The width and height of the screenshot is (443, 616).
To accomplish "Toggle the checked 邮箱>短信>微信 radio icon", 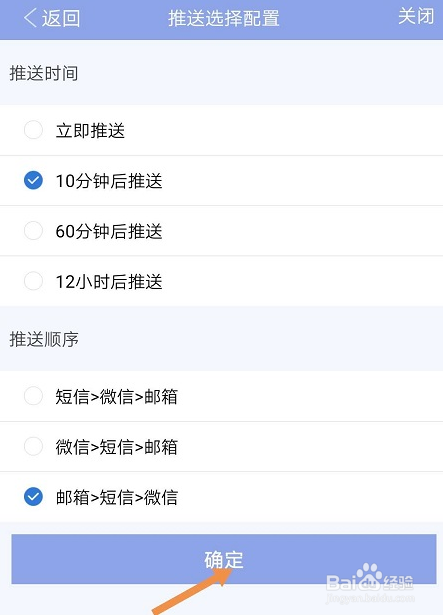I will coord(33,497).
